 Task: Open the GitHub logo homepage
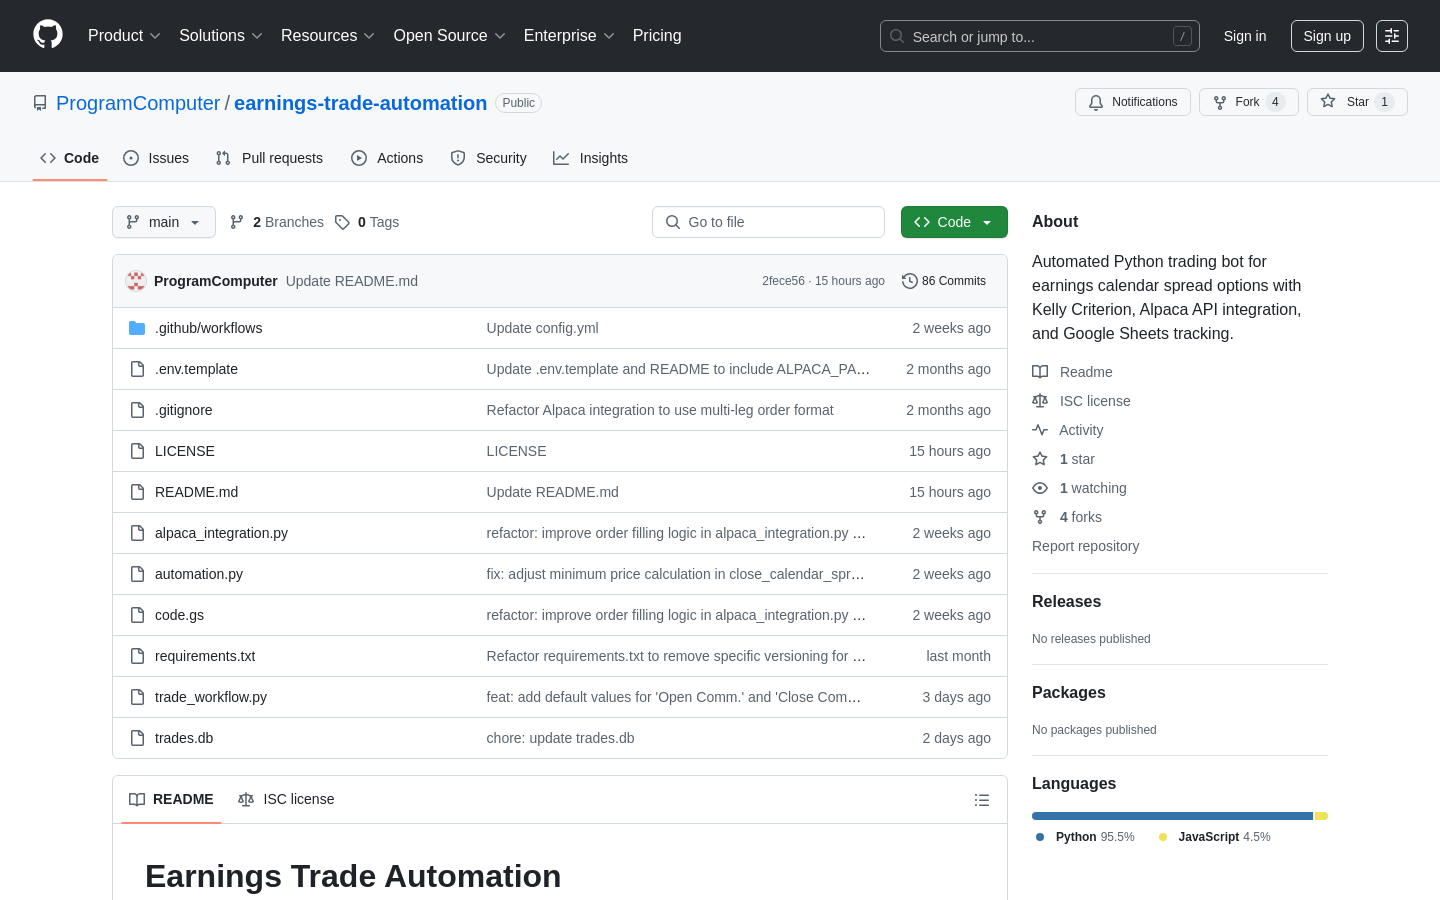pos(48,35)
